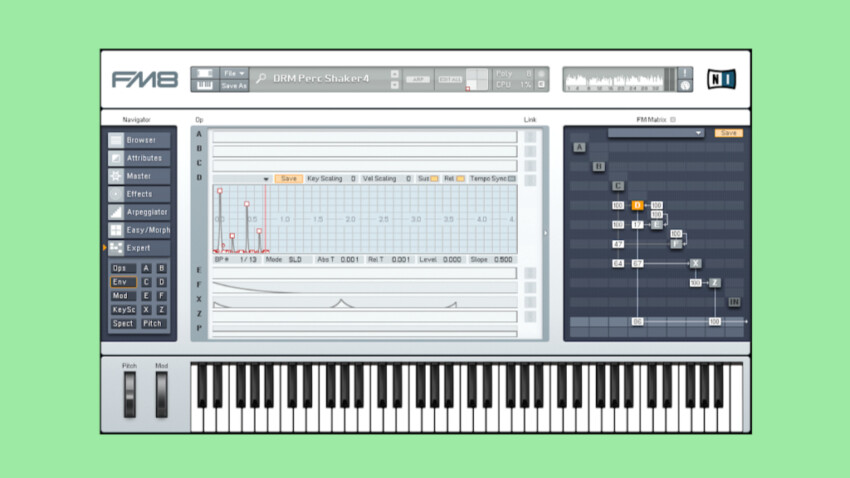Click Save As in header

pos(234,86)
